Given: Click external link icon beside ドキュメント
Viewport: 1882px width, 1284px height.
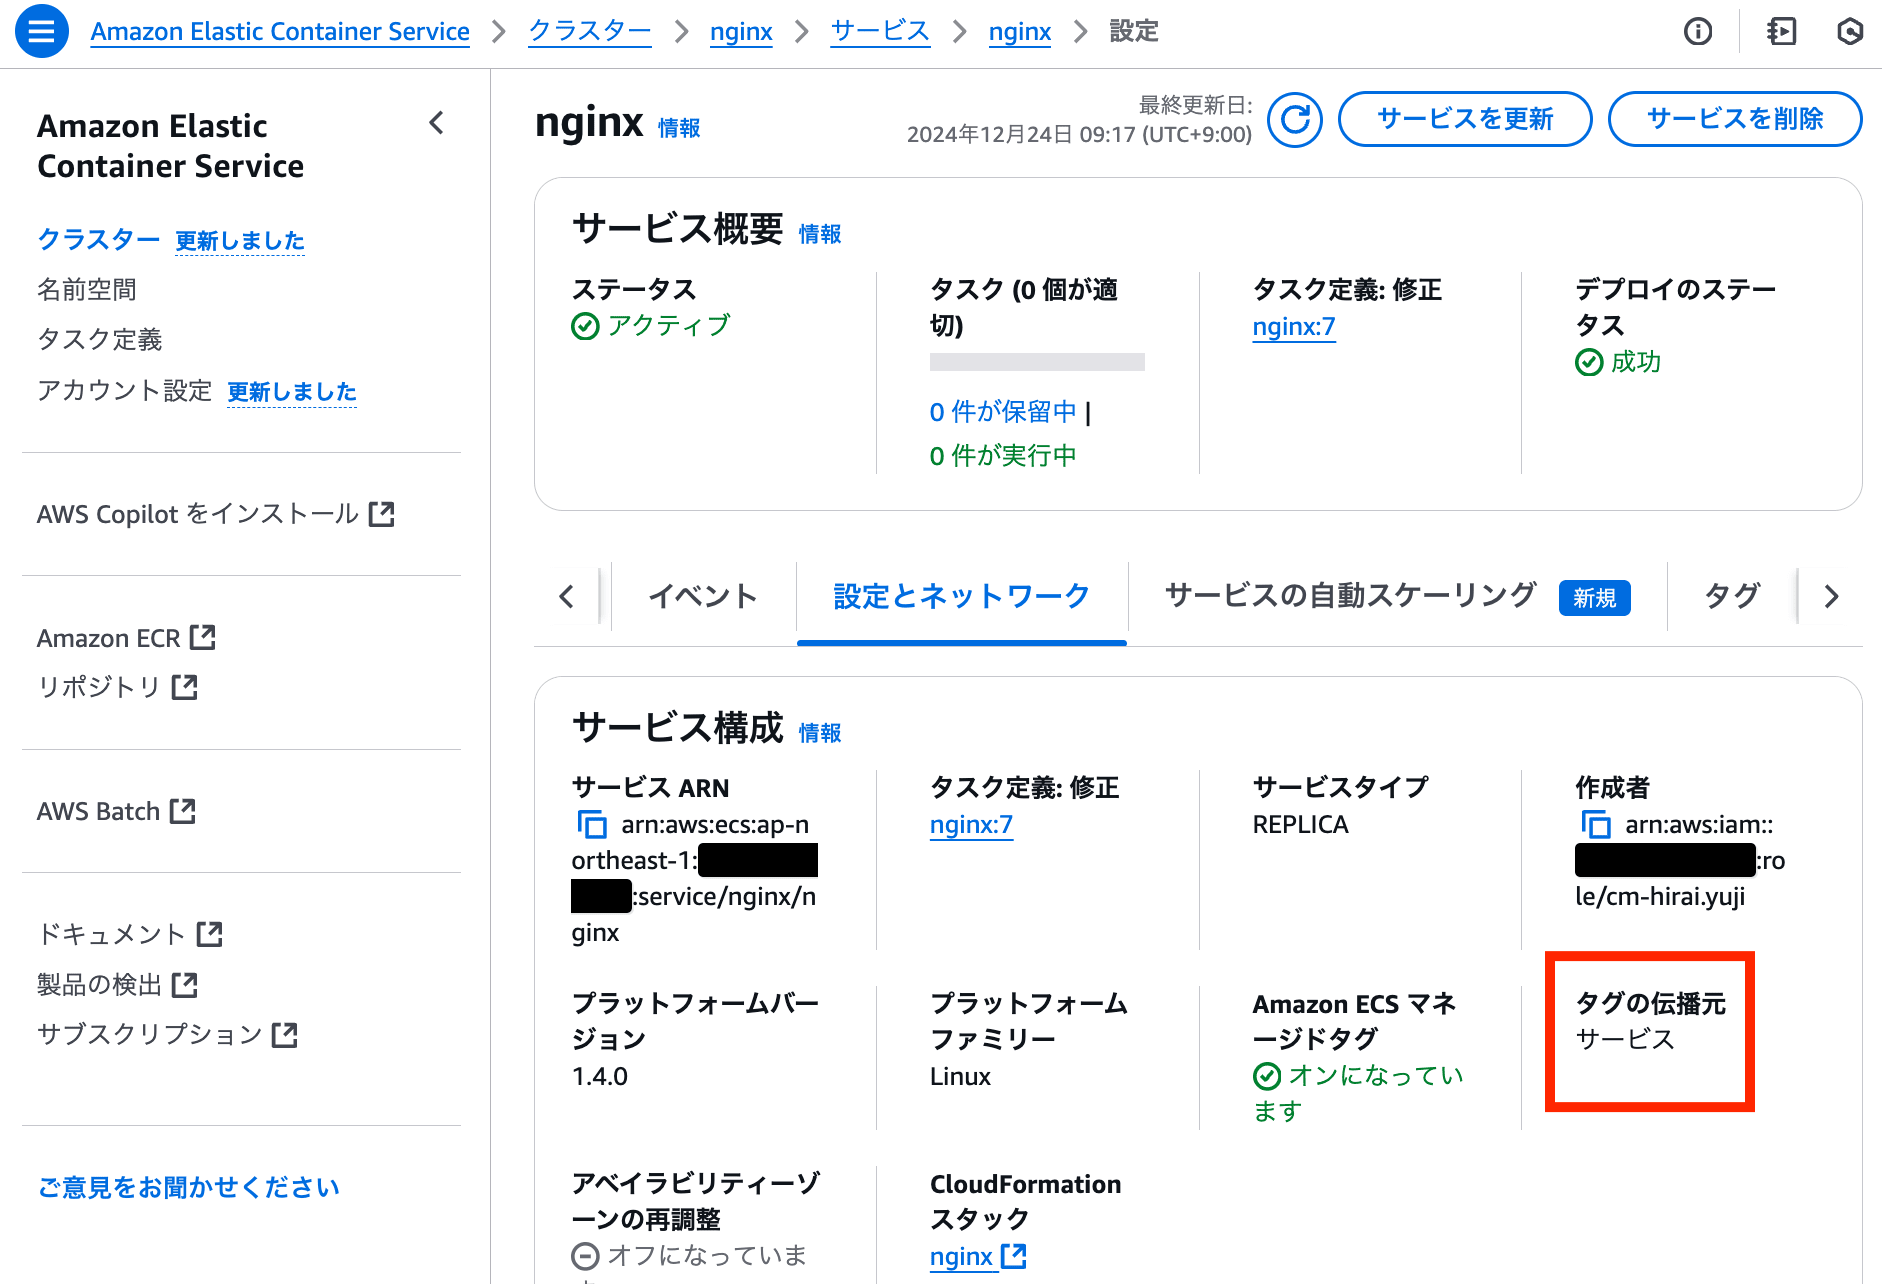Looking at the screenshot, I should [210, 934].
